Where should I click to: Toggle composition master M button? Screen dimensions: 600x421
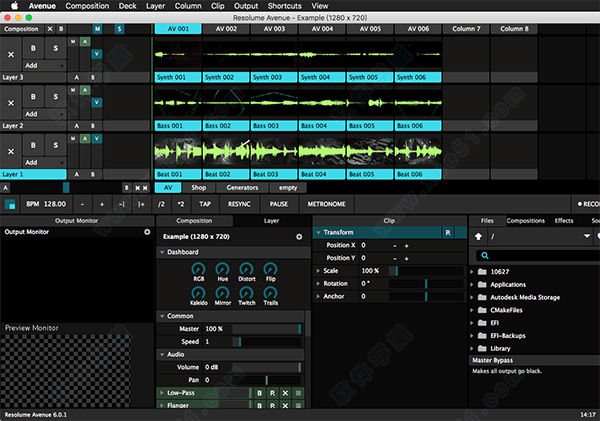(98, 29)
